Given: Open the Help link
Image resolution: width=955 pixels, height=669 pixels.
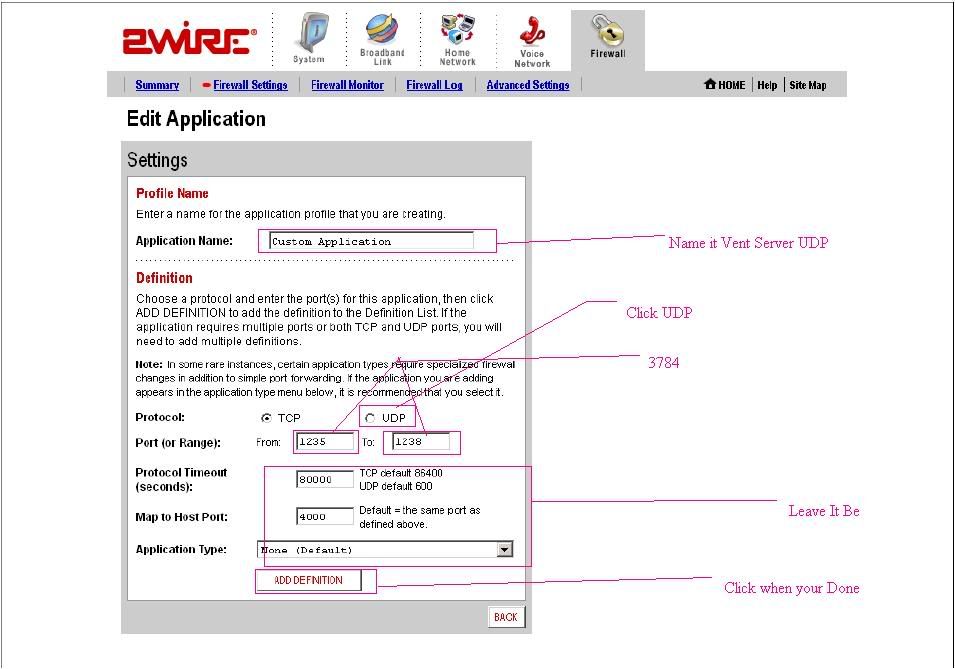Looking at the screenshot, I should click(767, 85).
